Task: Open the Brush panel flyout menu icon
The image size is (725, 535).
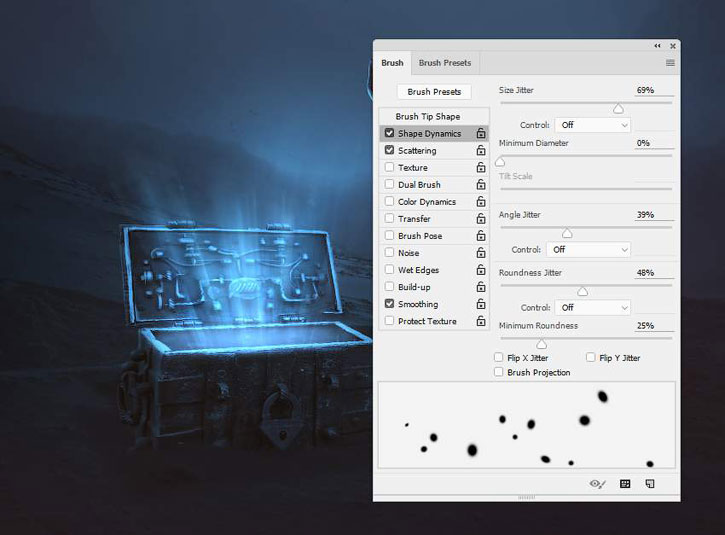Action: pos(670,63)
